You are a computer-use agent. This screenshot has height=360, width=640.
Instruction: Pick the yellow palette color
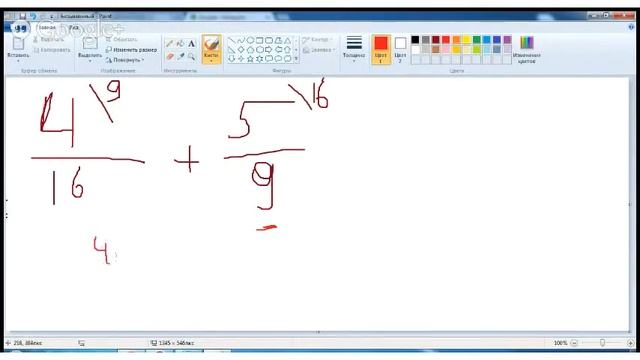[x=466, y=40]
